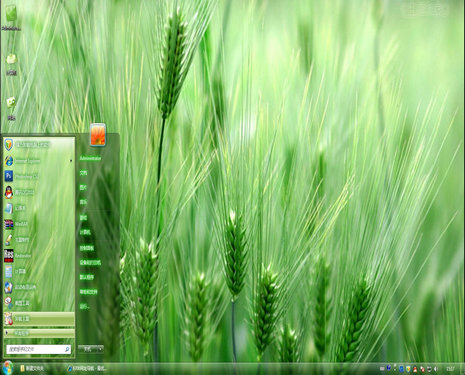Screen dimensions: 465x375
Task: Click the Start menu search box
Action: (38, 349)
